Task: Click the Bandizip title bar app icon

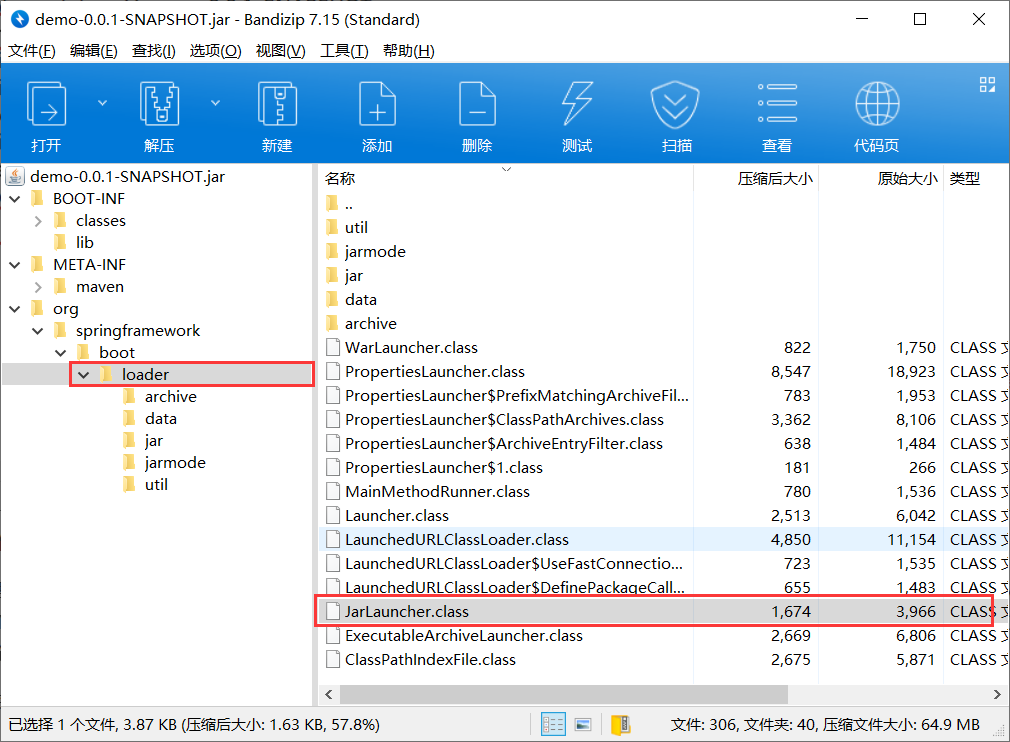Action: coord(20,19)
